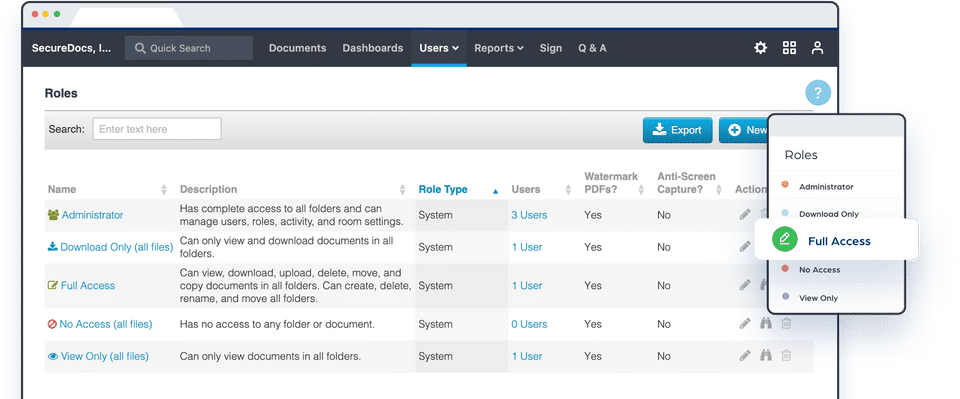Click the Export button
Viewport: 960px width, 399px height.
coord(678,130)
